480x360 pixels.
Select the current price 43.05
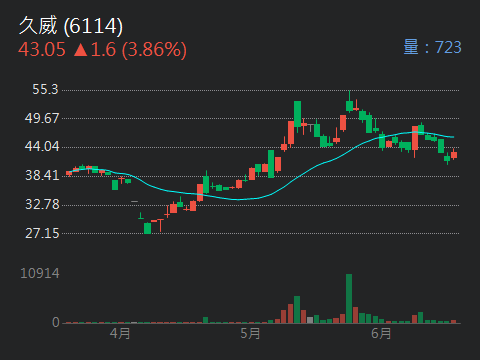coord(42,50)
